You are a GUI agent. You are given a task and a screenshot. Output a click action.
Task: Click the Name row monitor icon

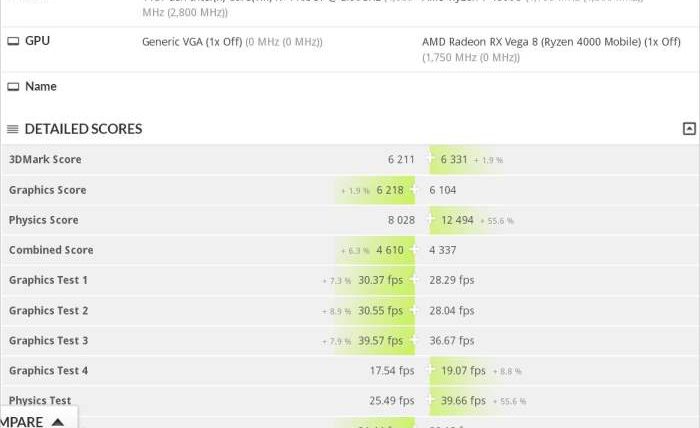13,87
